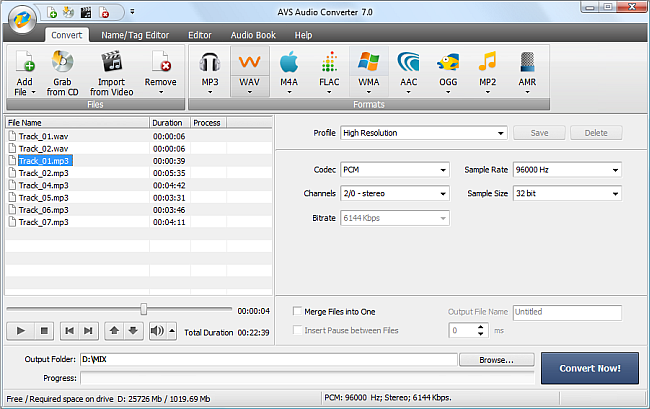
Task: Click the Convert Now! button
Action: click(x=590, y=368)
